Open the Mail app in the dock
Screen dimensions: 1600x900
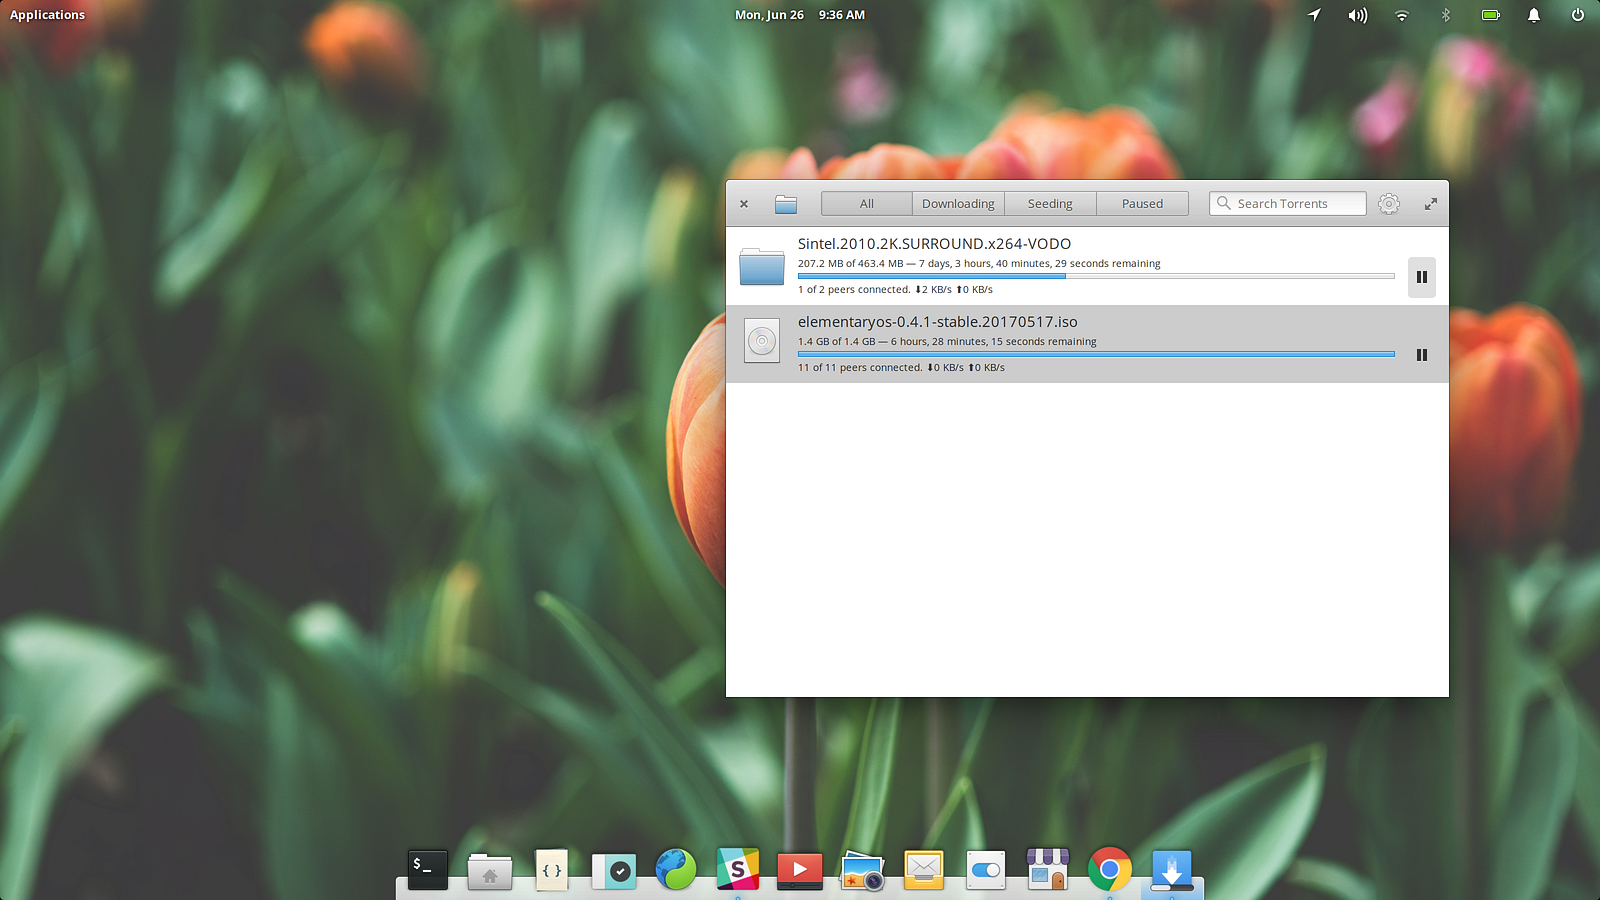[924, 870]
